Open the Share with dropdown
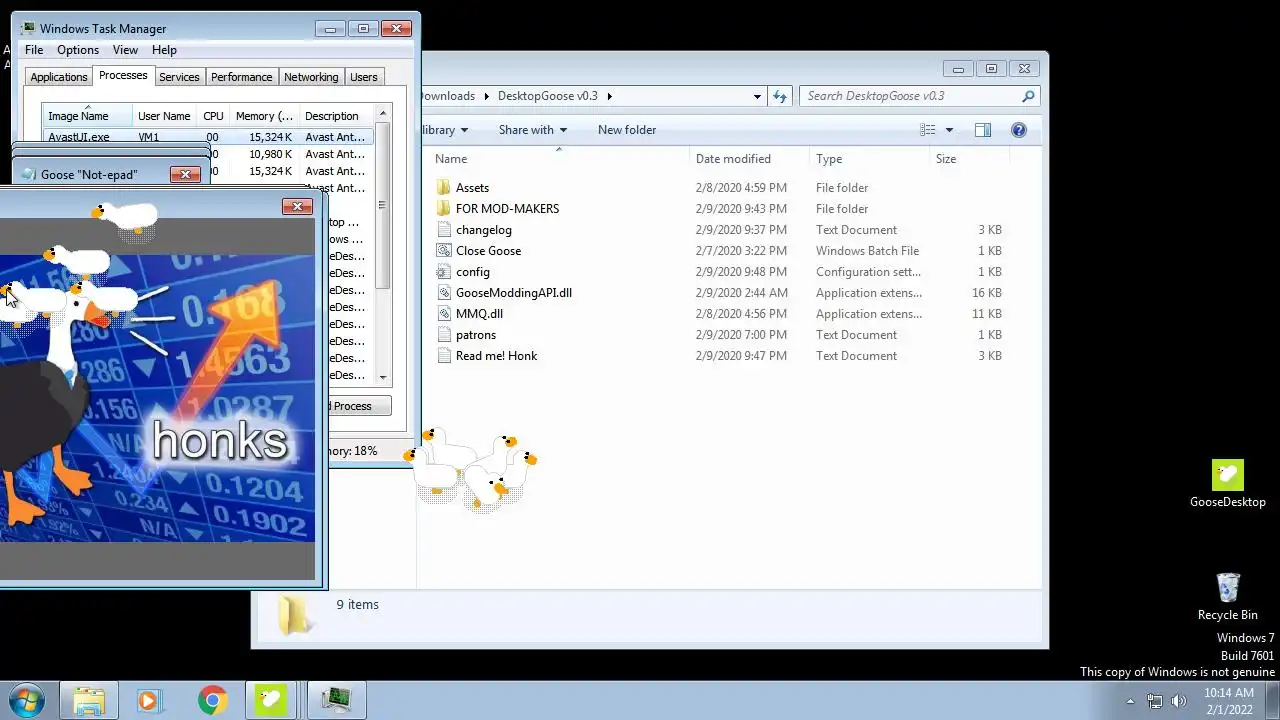Screen dimensions: 1280x720 click(533, 130)
